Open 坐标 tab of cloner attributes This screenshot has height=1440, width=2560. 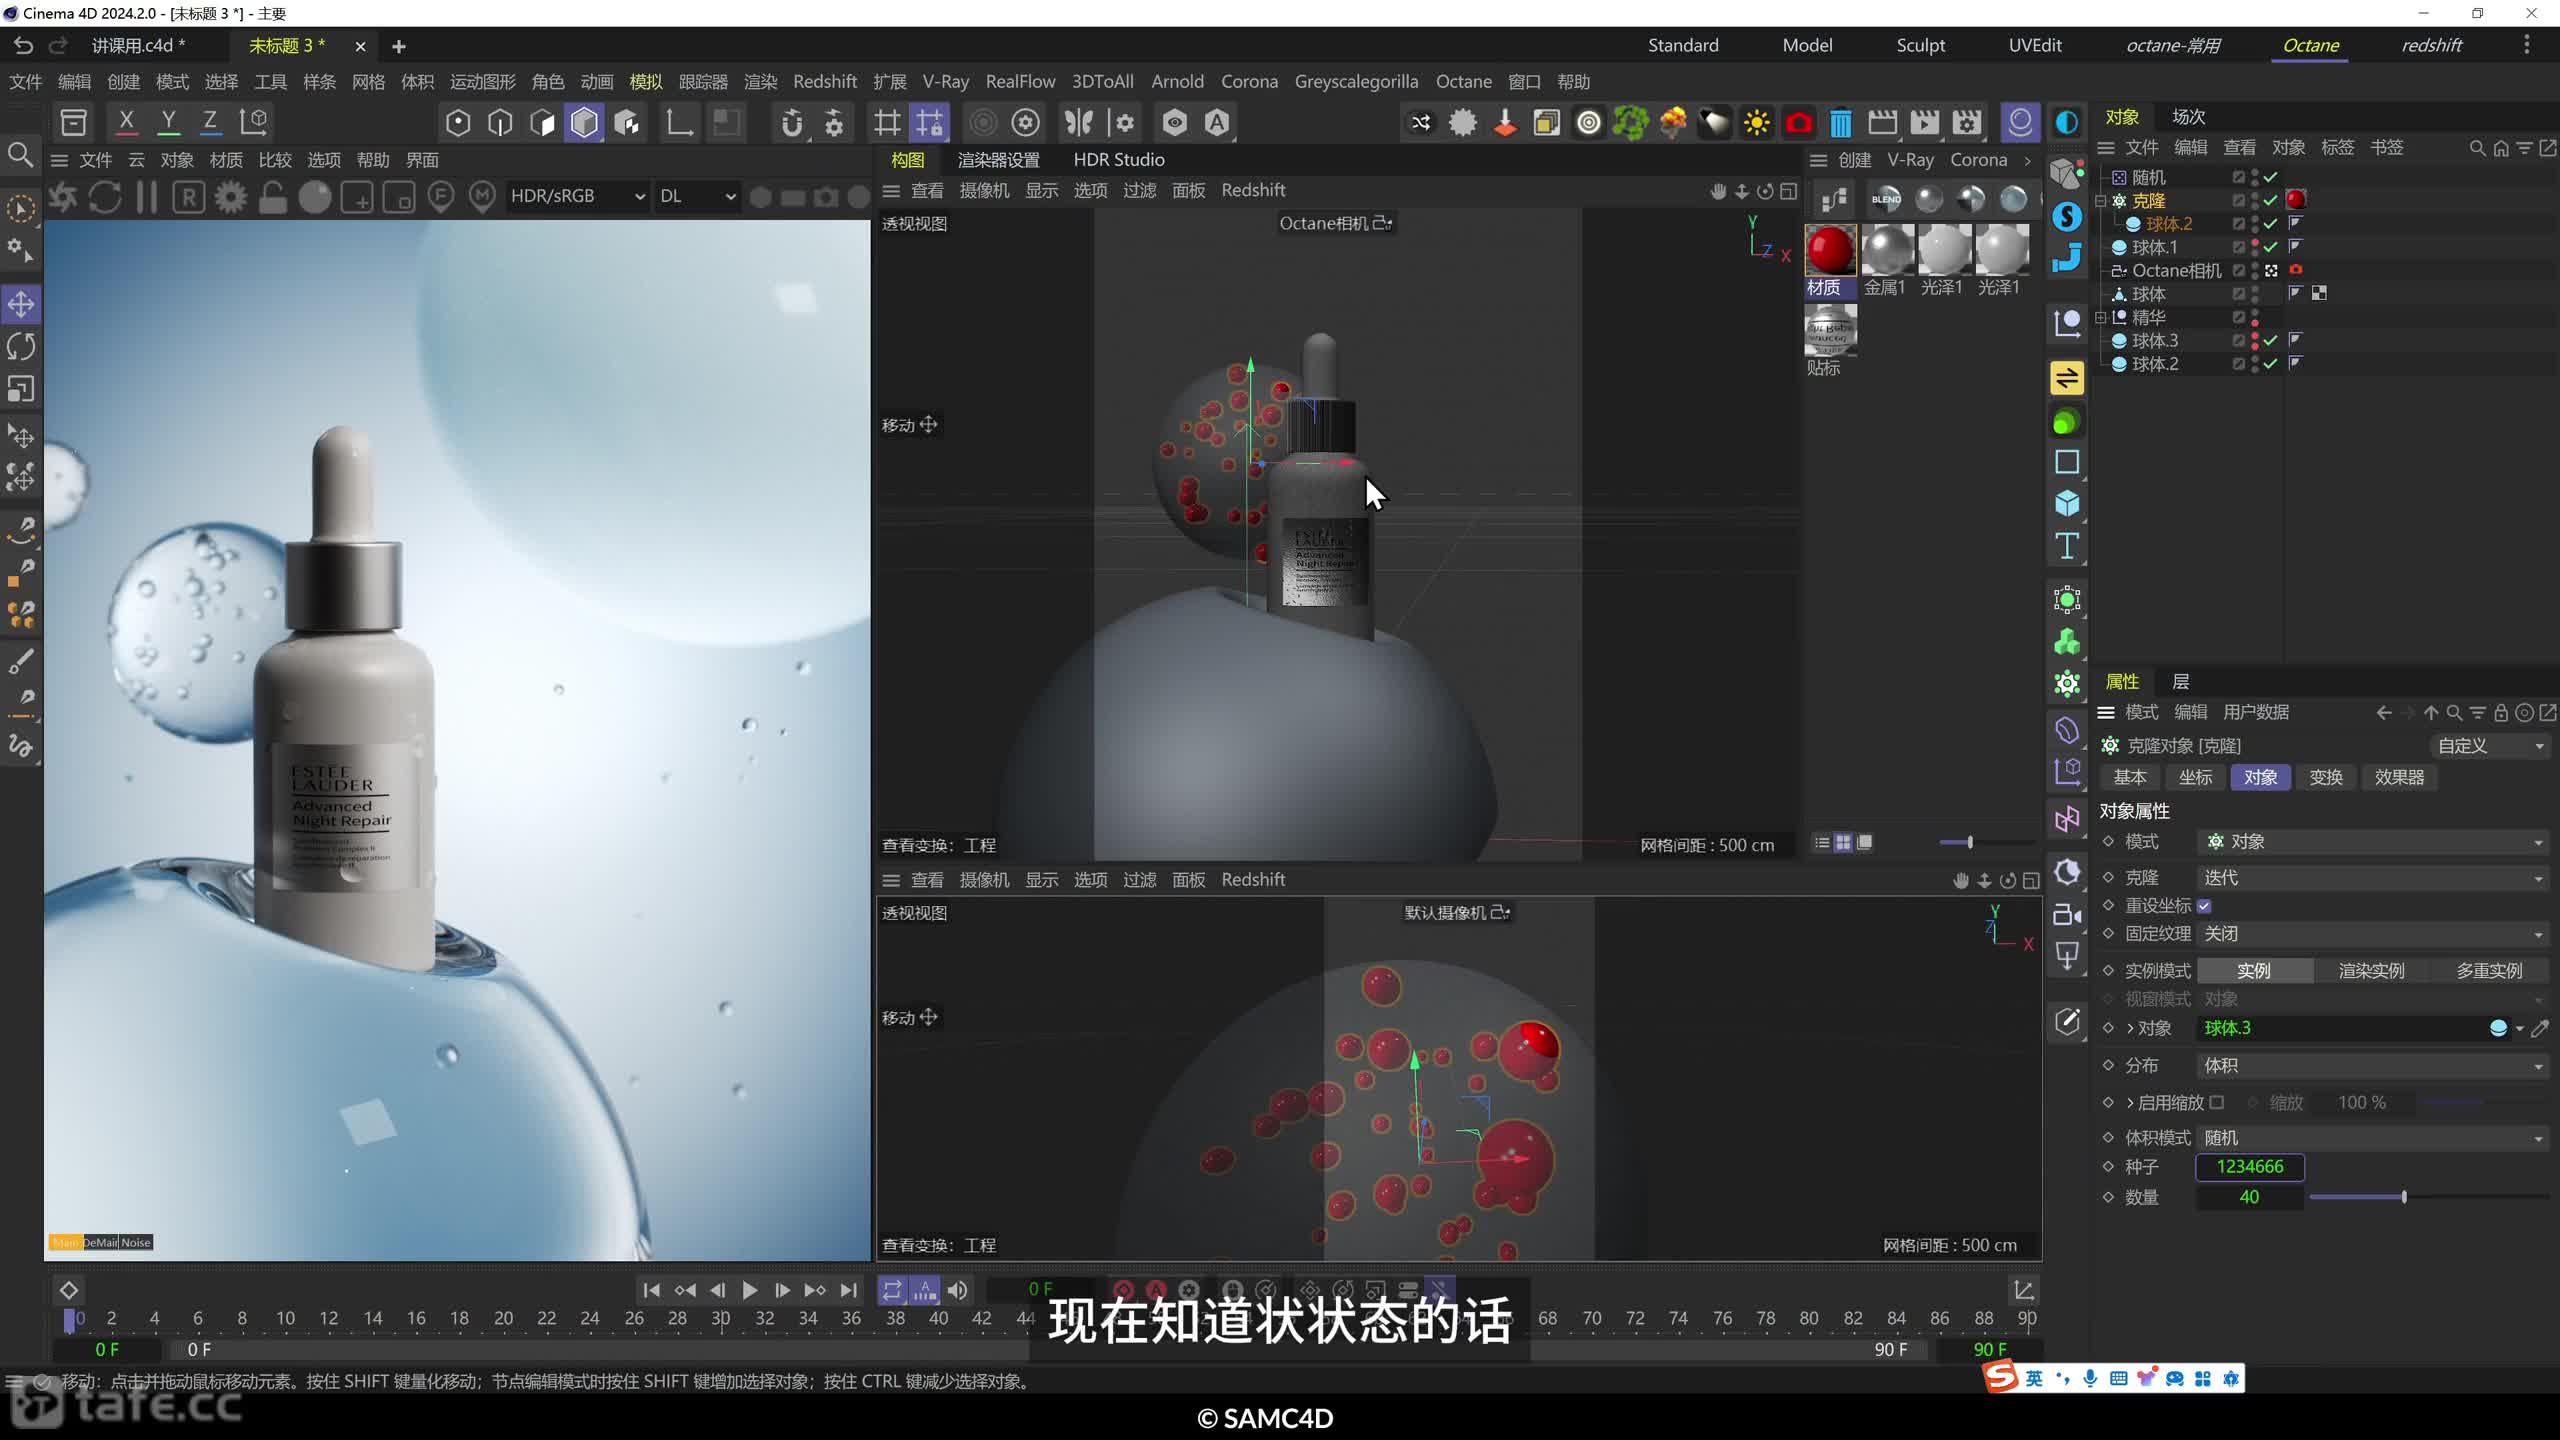pyautogui.click(x=2195, y=777)
